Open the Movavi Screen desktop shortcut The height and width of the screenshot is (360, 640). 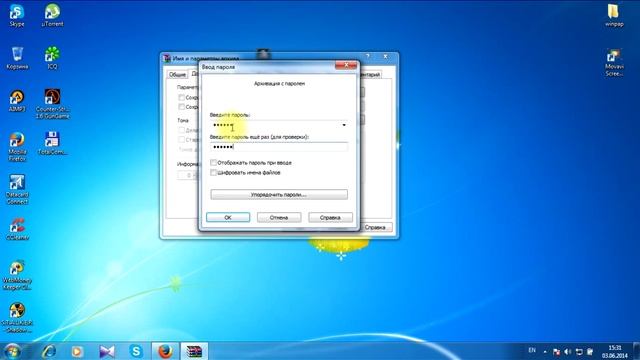pos(614,62)
